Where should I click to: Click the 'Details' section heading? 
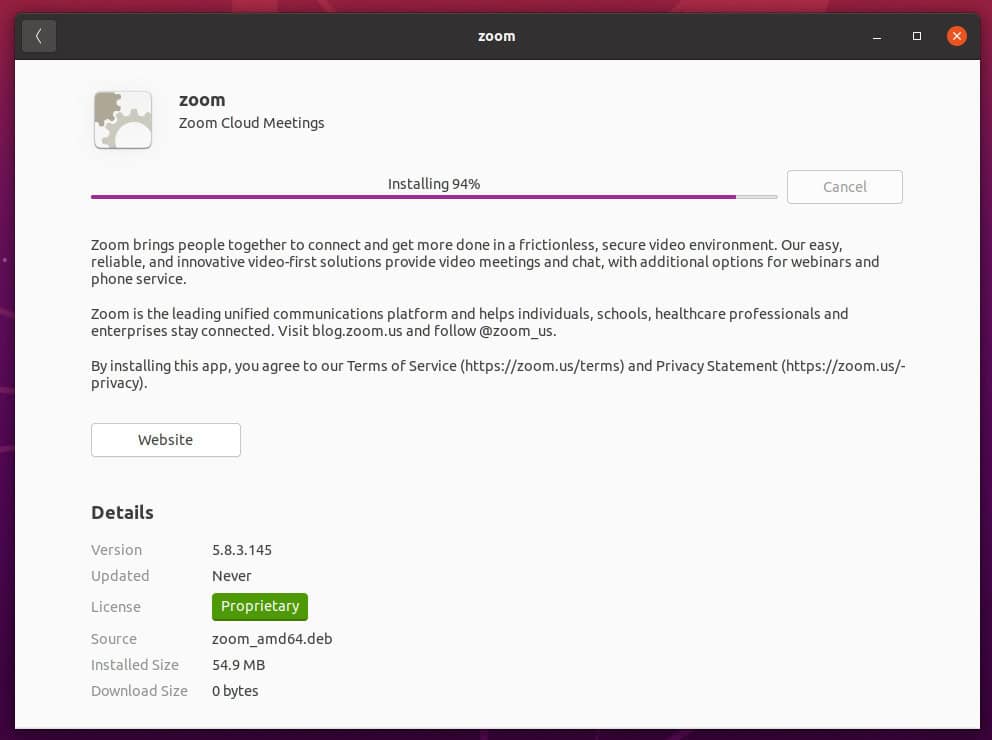(122, 512)
